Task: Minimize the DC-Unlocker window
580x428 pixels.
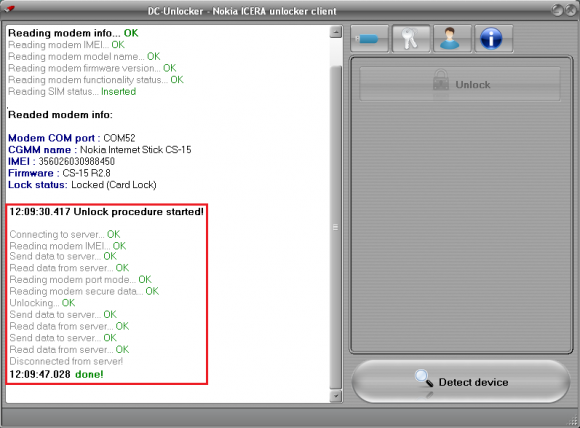Action: 557,10
